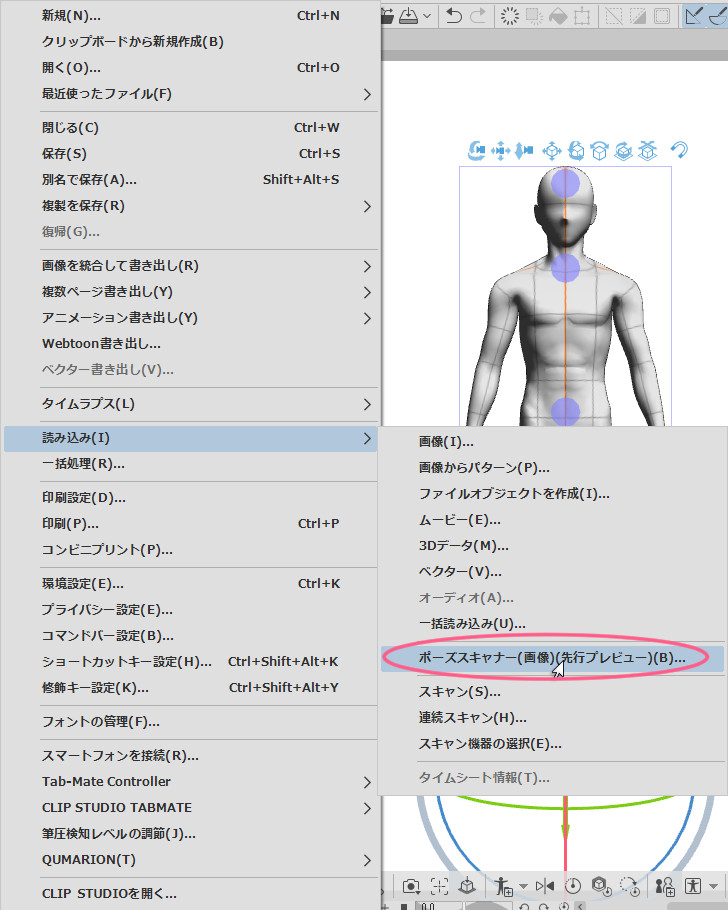Choose クリップボードから新規作成(B) menu item
Screen dimensions: 728x910
(190, 42)
